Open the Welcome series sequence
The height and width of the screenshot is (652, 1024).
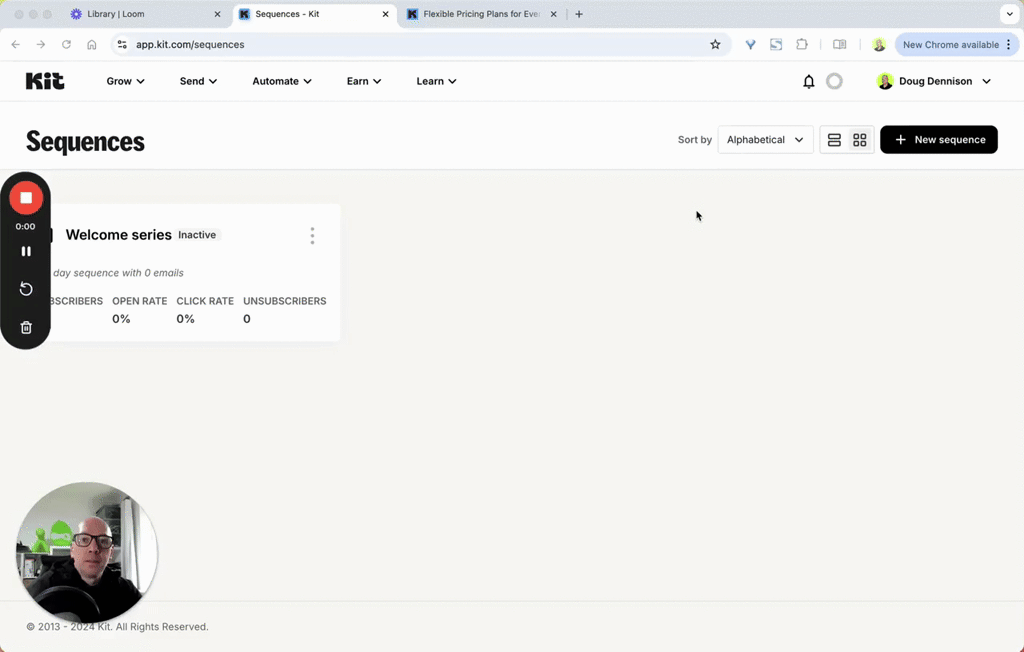tap(118, 235)
